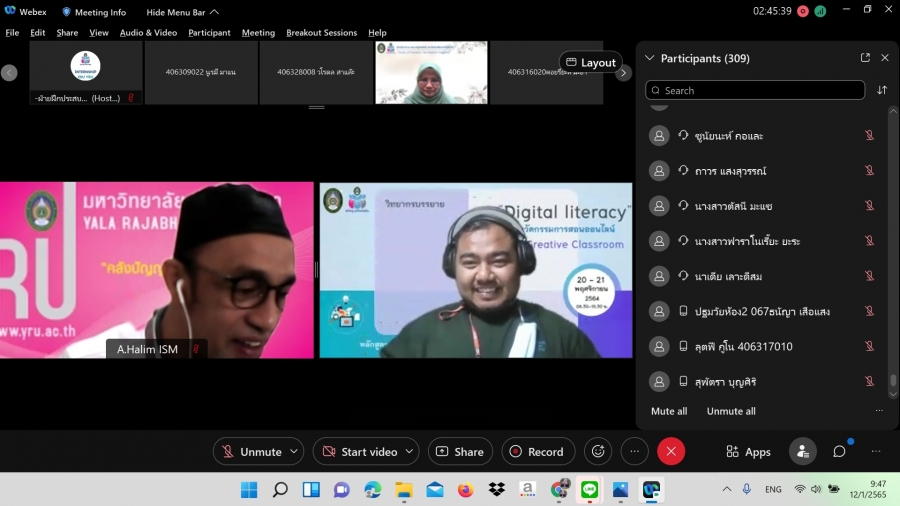Click Mute all button
Image resolution: width=900 pixels, height=506 pixels.
(x=669, y=411)
